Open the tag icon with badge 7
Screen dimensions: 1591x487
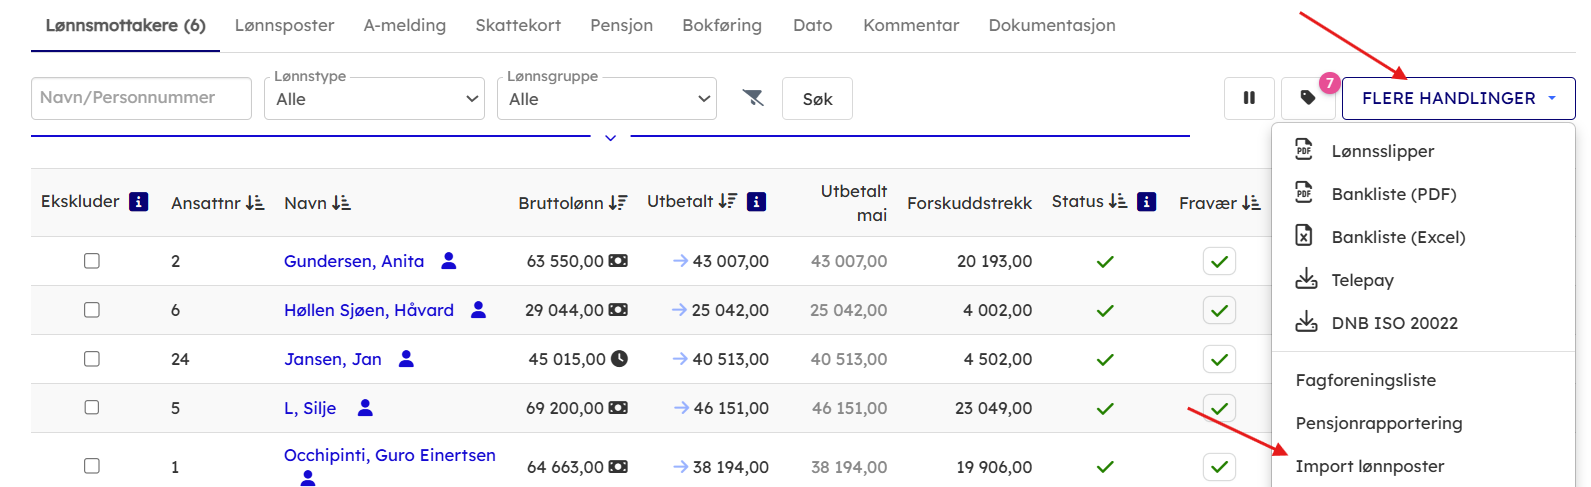[x=1308, y=98]
